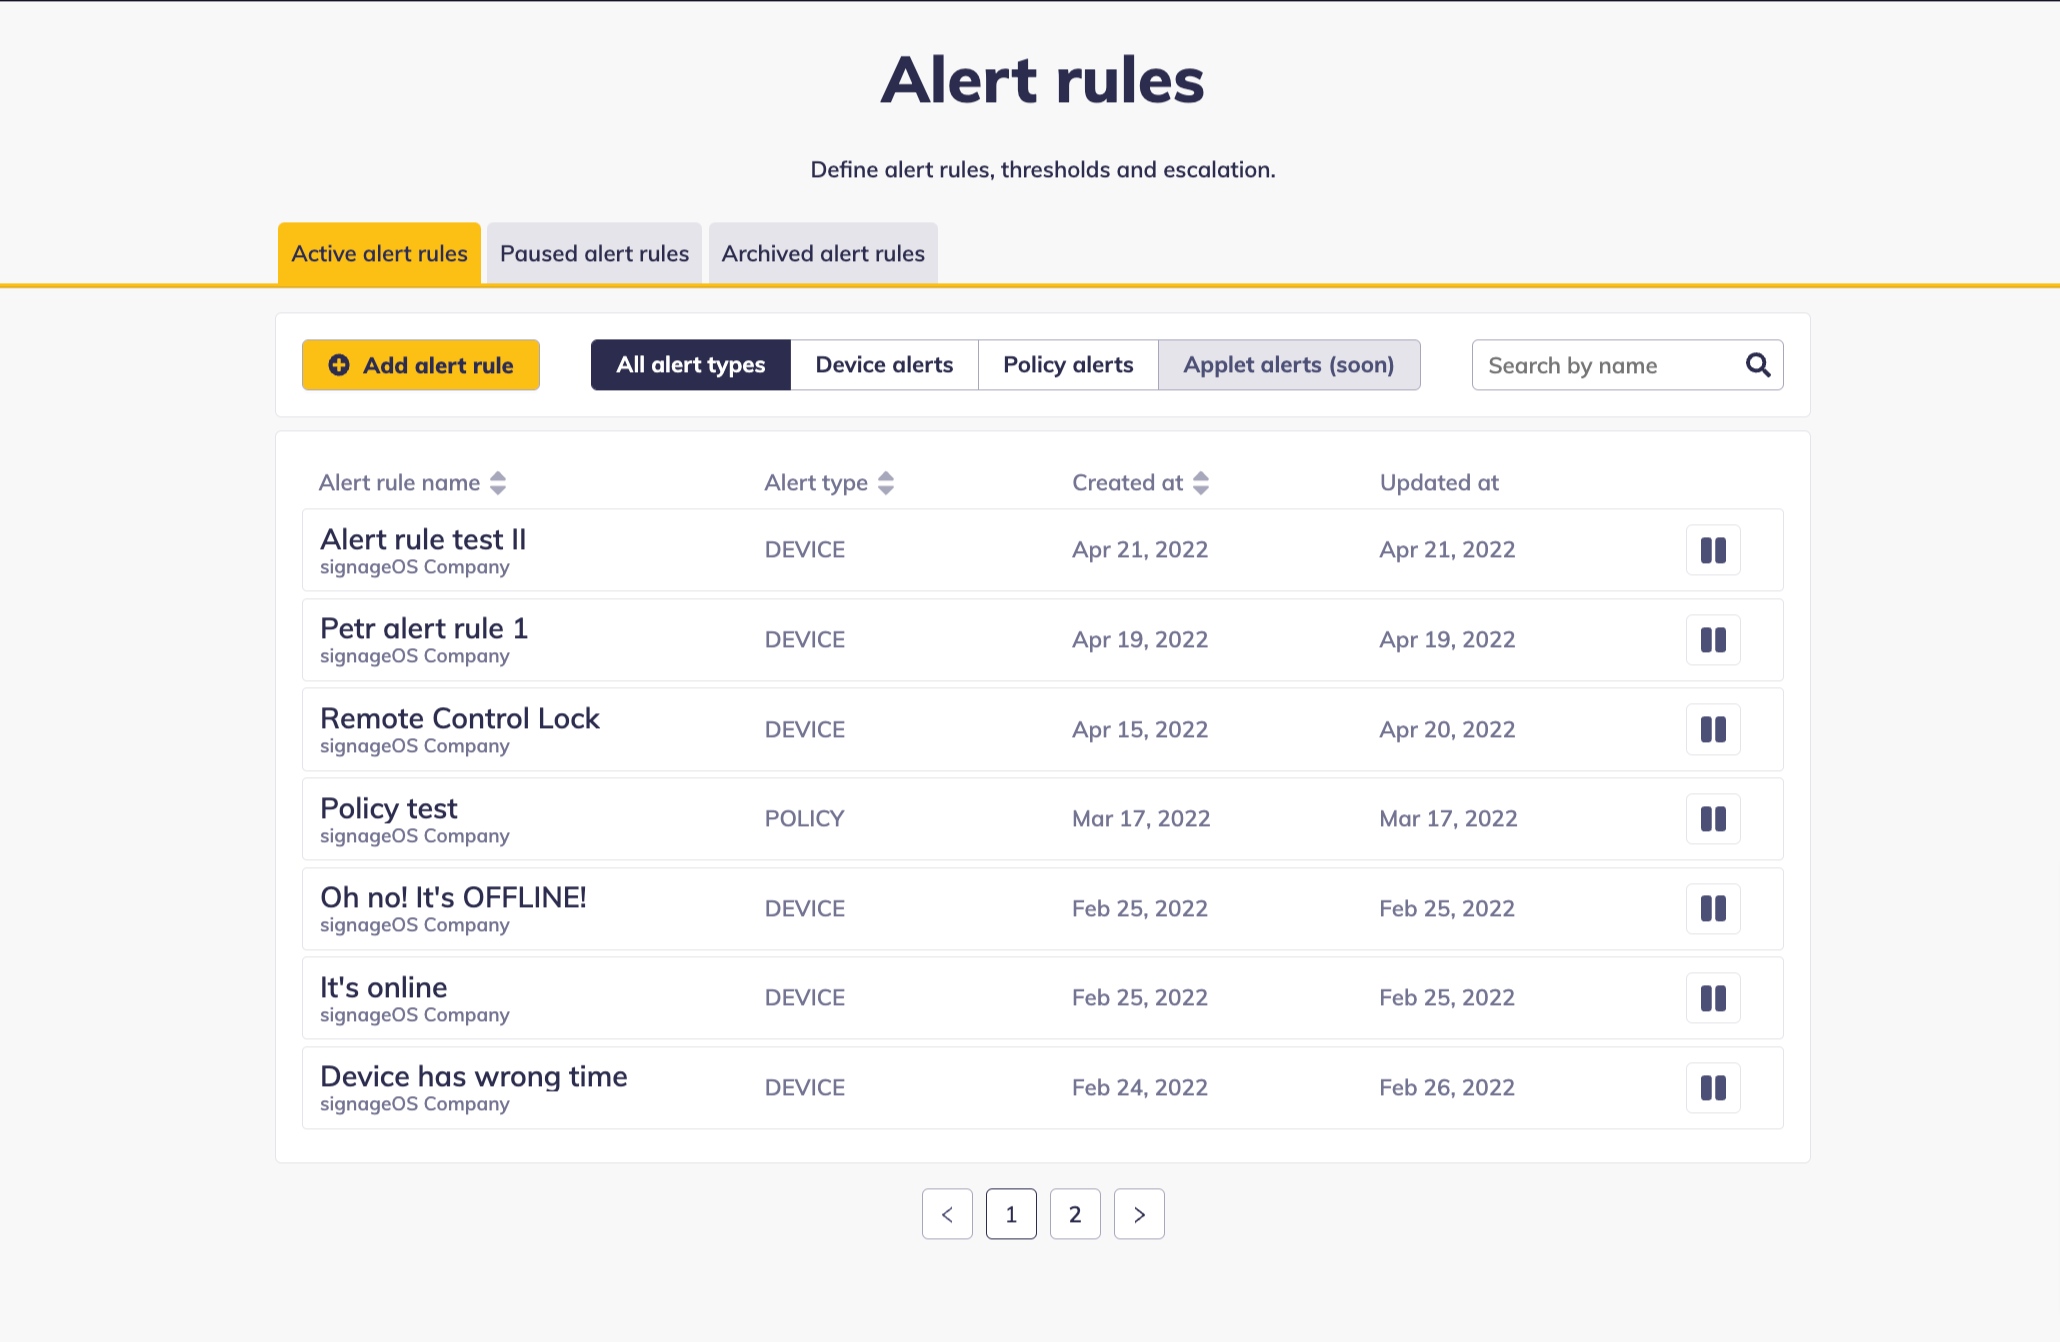Pause the Oh no! It's OFFLINE! rule
Viewport: 2060px width, 1342px height.
click(1713, 909)
